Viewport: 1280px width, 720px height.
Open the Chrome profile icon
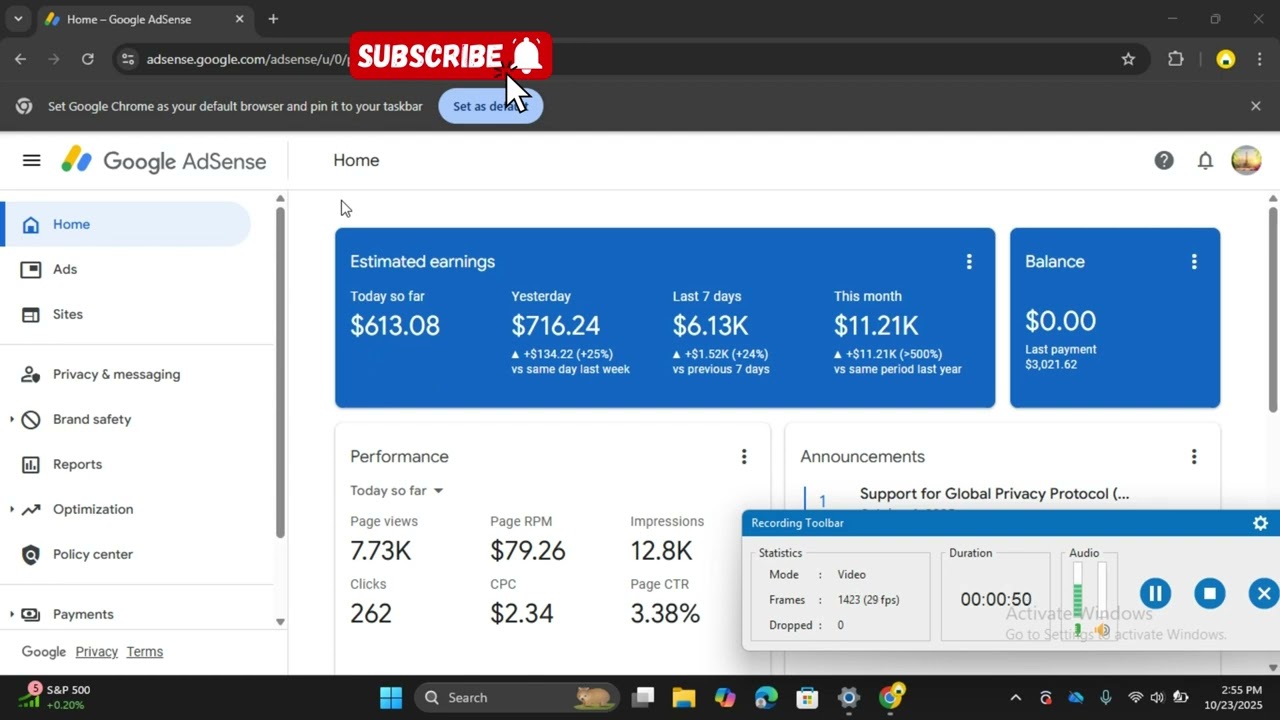point(1225,59)
